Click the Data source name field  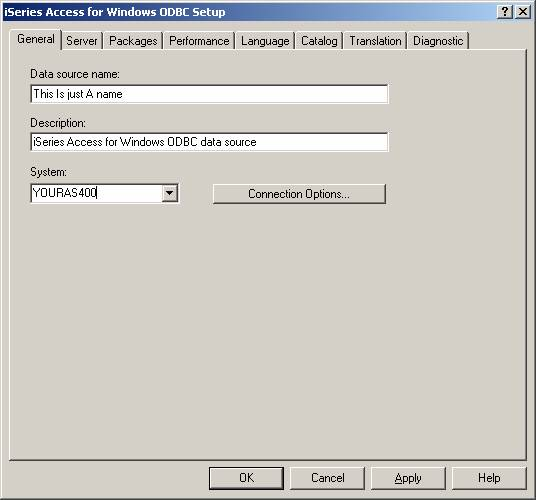coord(209,94)
